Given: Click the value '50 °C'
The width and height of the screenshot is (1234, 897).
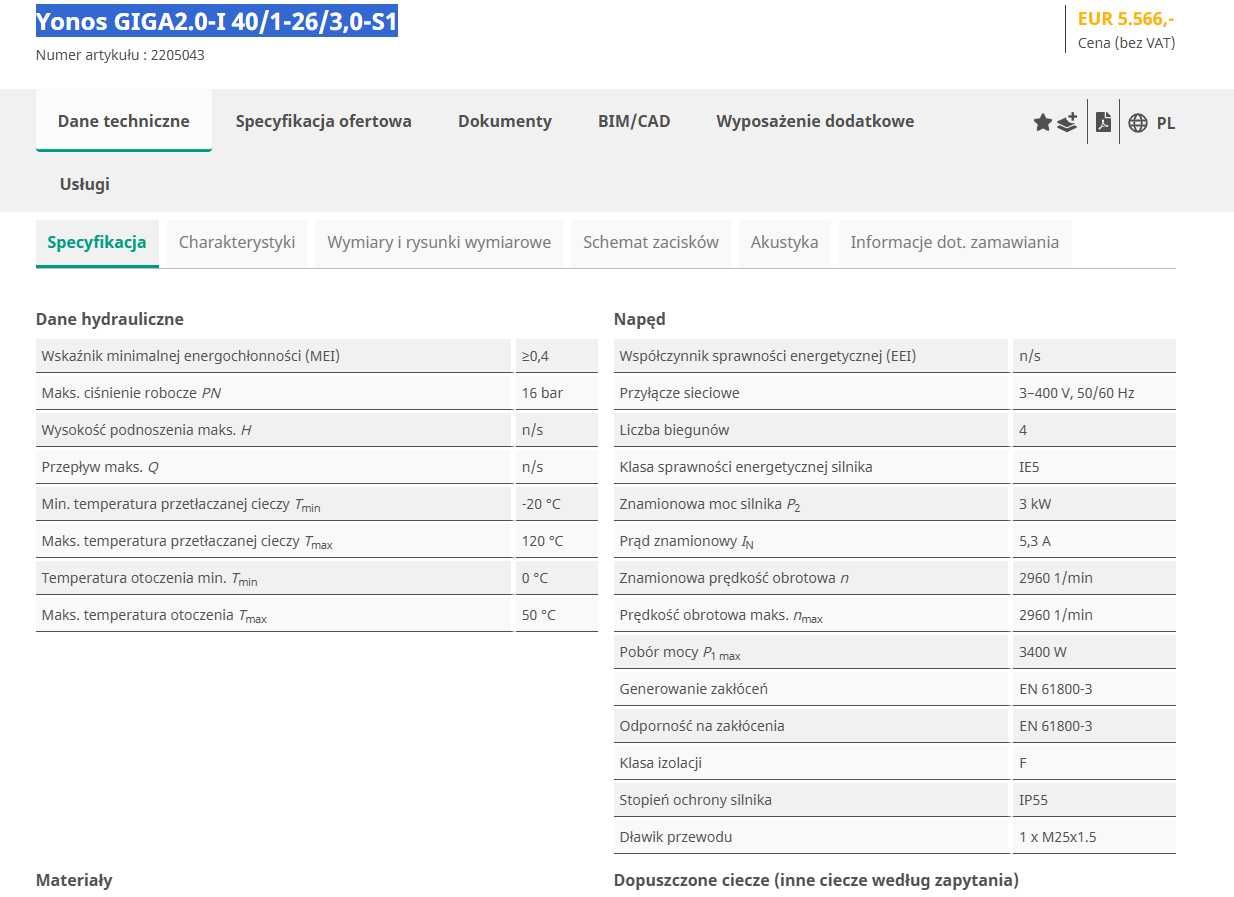Looking at the screenshot, I should pos(538,615).
